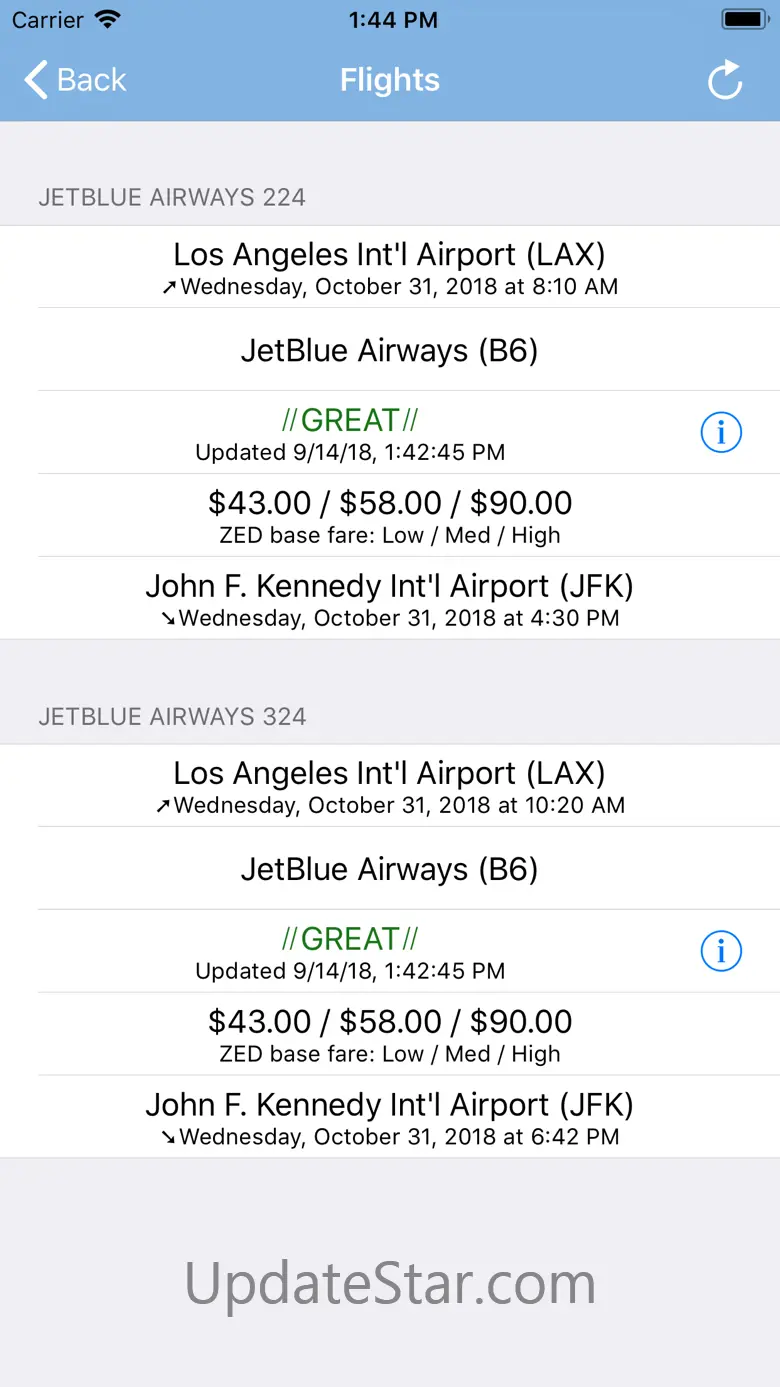
Task: Tap JETBLUE AIRWAYS 324 section header
Action: (172, 717)
